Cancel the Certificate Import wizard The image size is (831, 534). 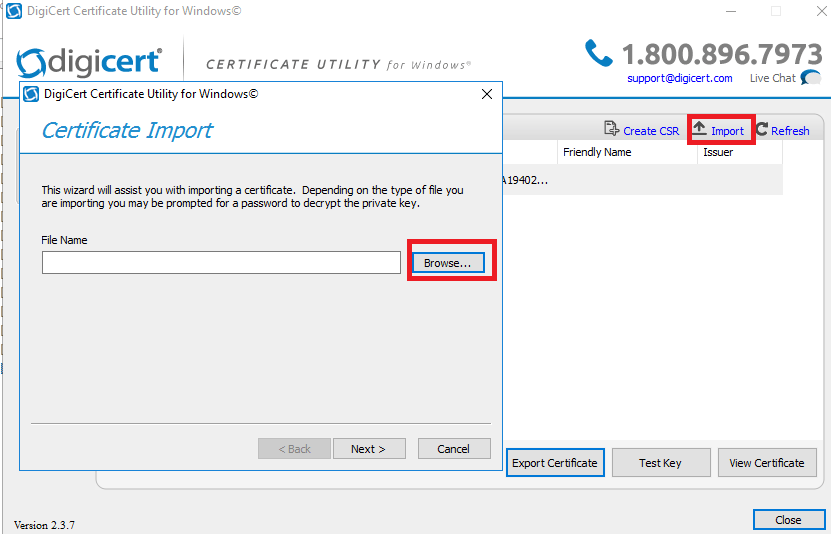click(454, 449)
